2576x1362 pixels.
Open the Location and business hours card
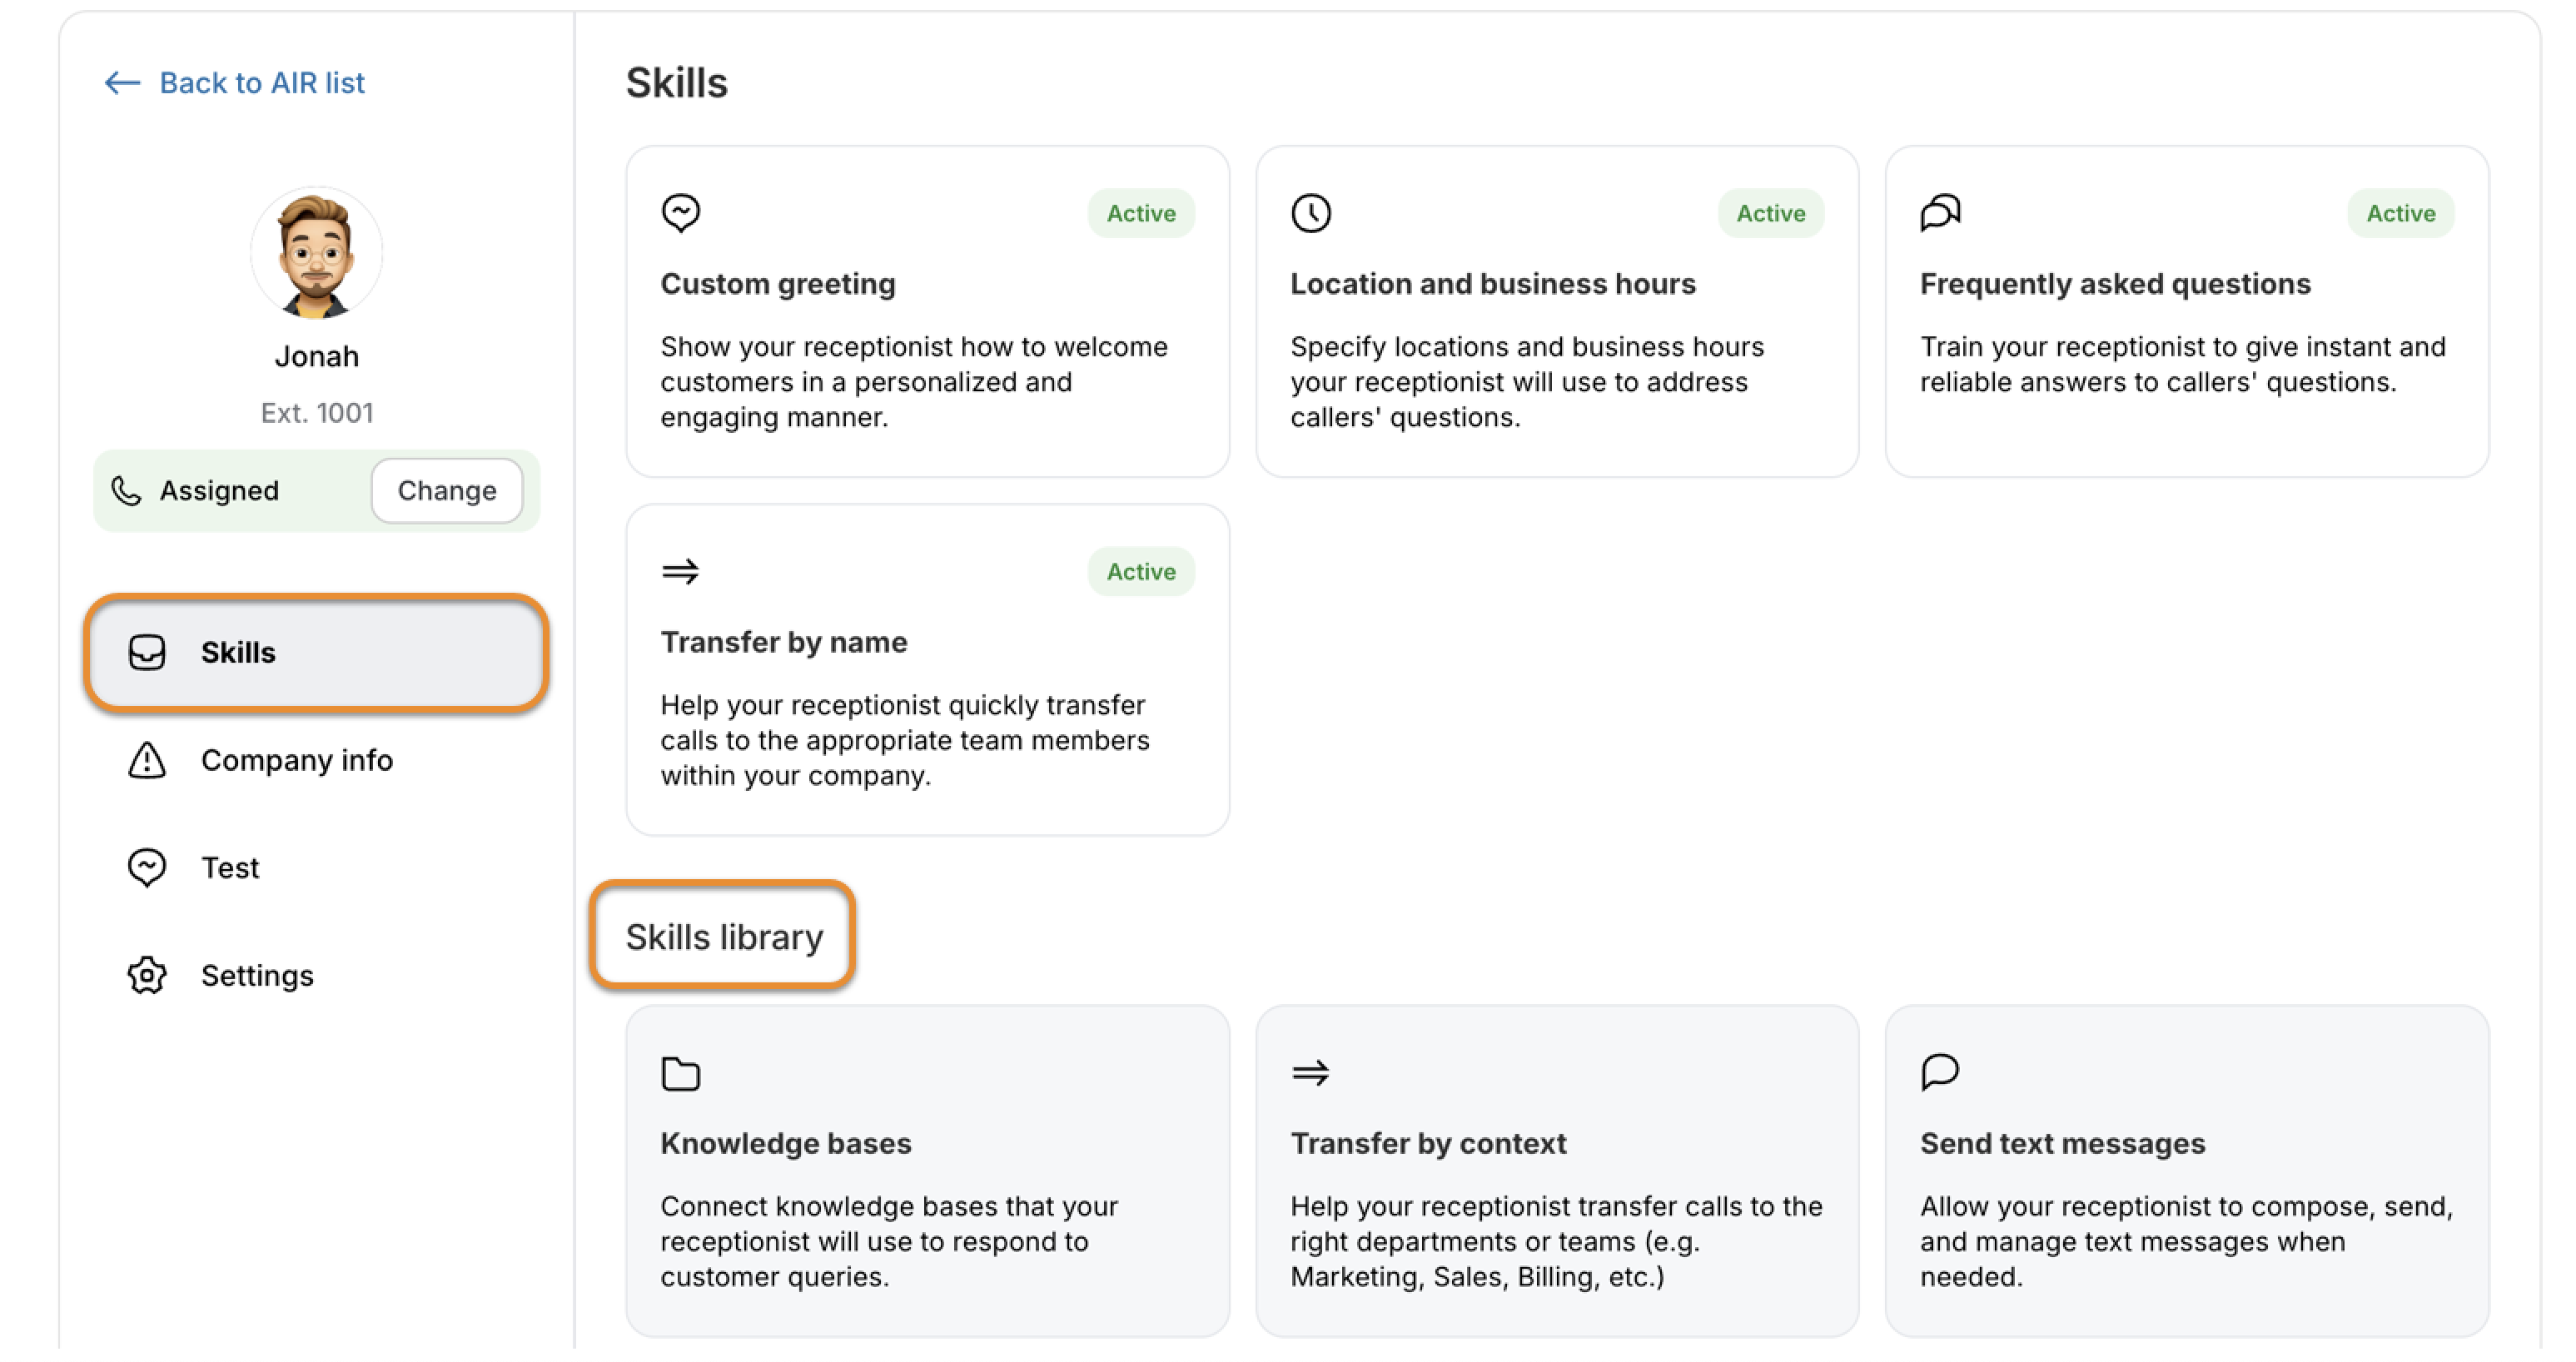(x=1556, y=311)
